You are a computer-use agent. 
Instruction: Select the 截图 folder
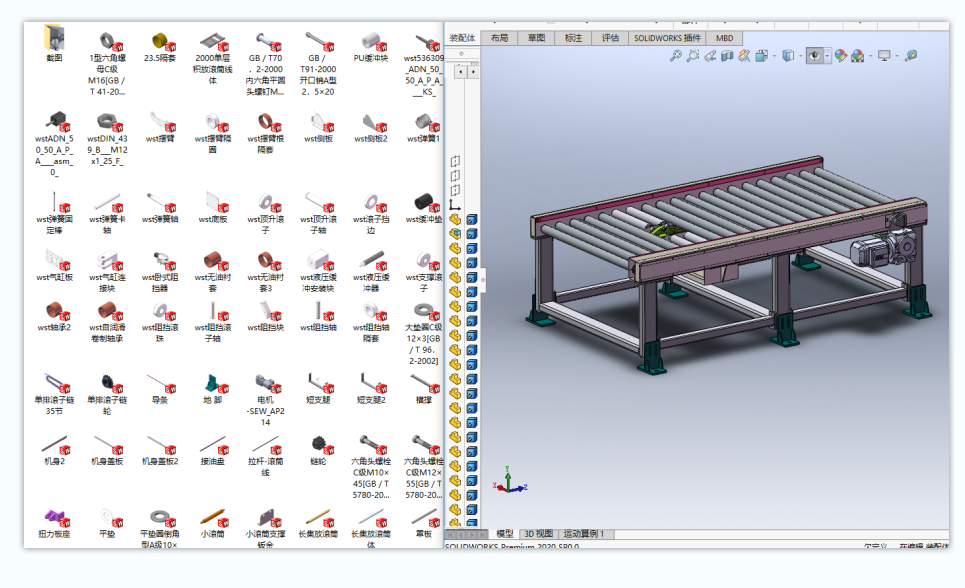(x=54, y=43)
